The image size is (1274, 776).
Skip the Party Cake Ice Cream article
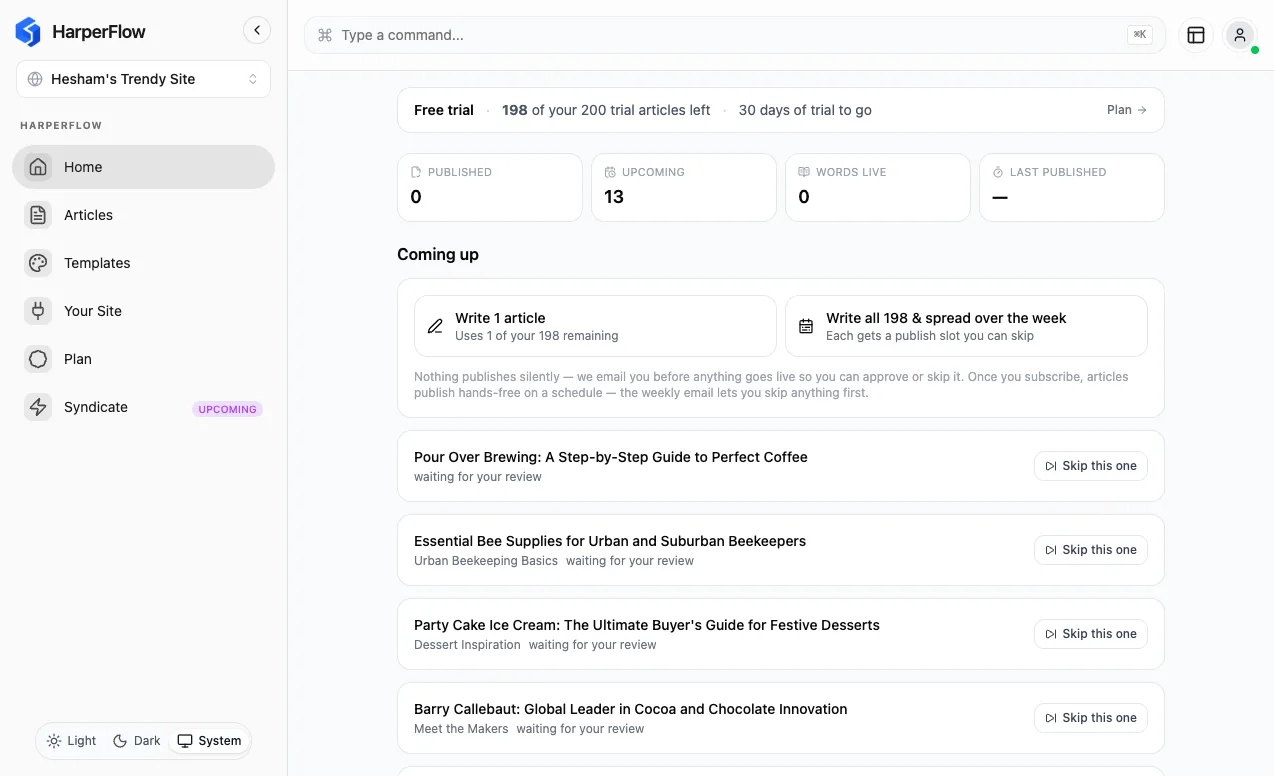(1091, 634)
